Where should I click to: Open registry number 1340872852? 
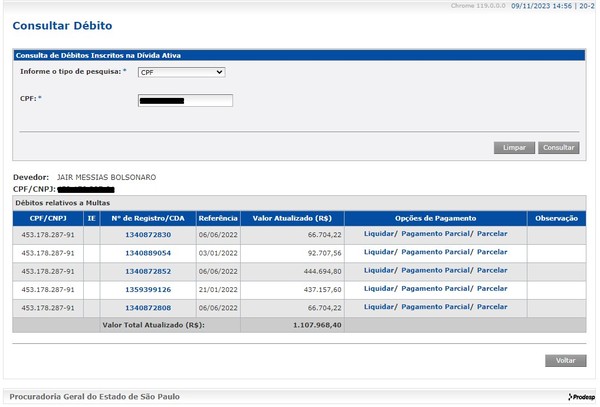(148, 271)
